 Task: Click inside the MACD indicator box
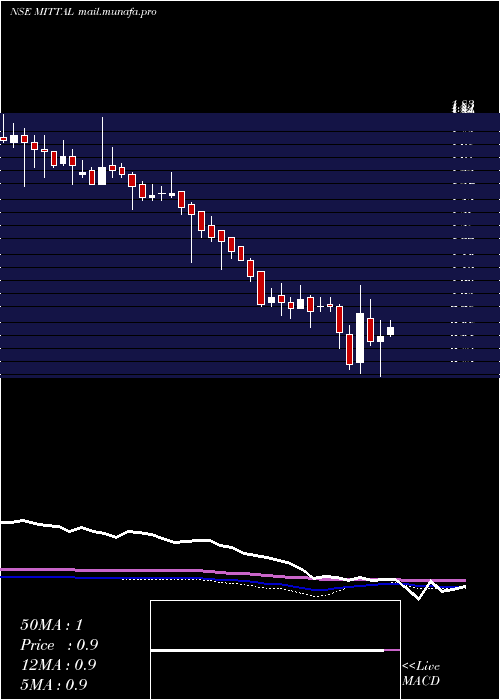point(275,650)
